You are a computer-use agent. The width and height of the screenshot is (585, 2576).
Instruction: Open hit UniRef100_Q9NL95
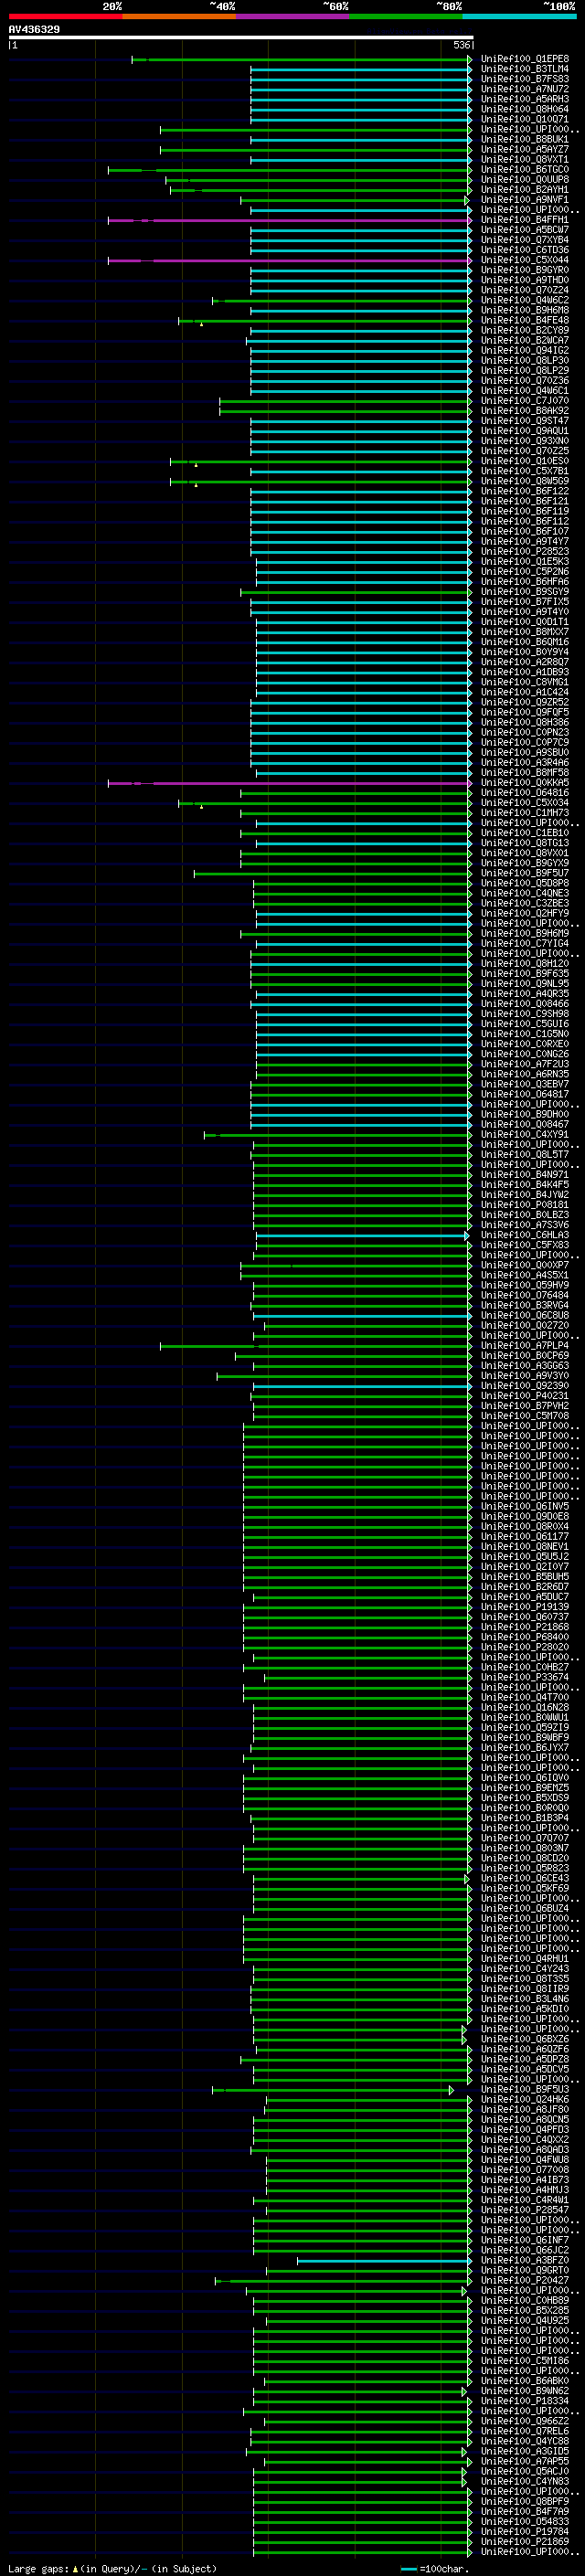(525, 984)
